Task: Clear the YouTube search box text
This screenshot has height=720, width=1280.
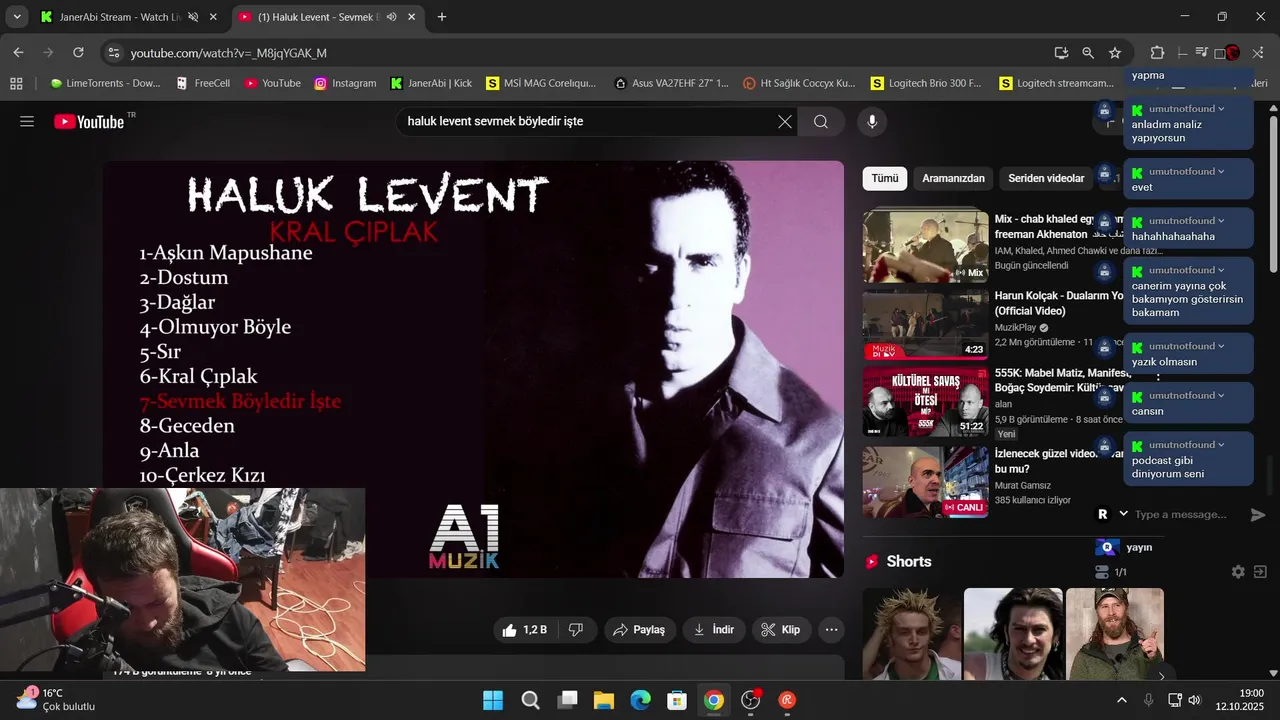Action: [785, 122]
